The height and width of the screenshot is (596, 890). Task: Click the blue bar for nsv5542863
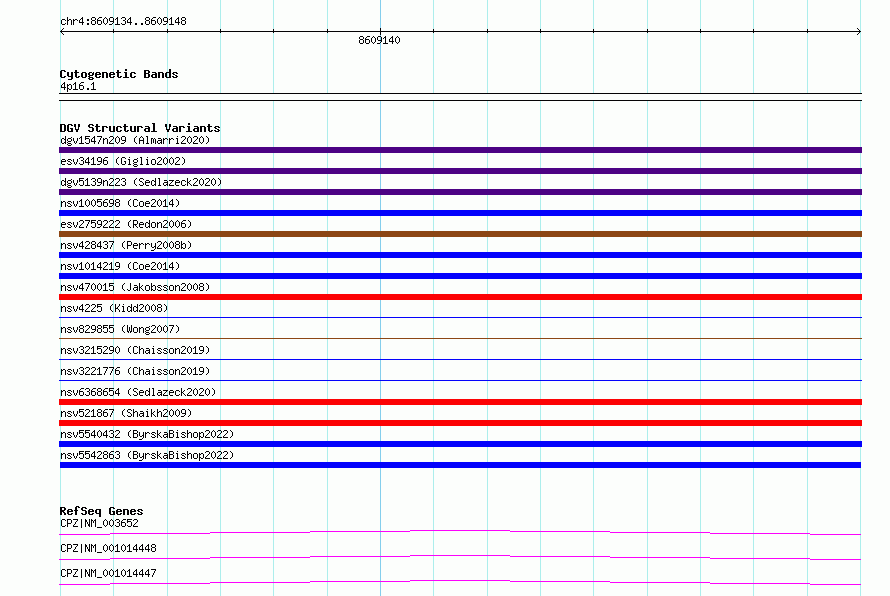click(x=460, y=465)
